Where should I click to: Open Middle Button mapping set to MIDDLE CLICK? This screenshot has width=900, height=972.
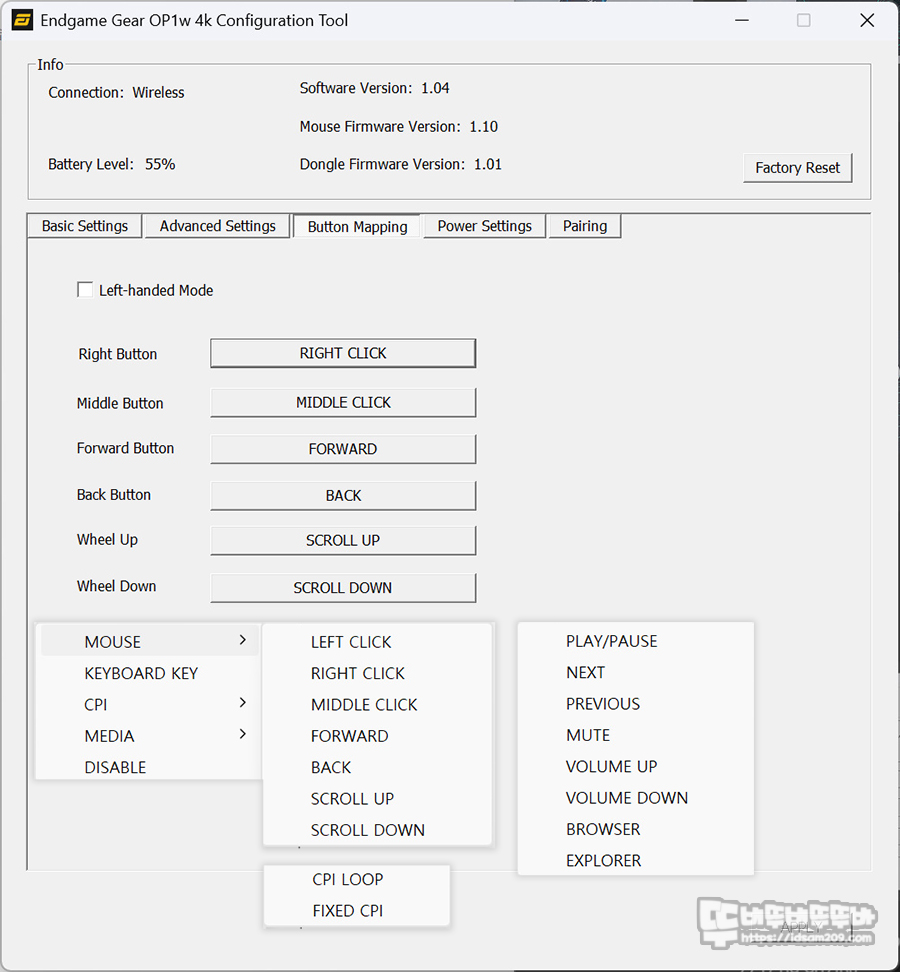343,402
